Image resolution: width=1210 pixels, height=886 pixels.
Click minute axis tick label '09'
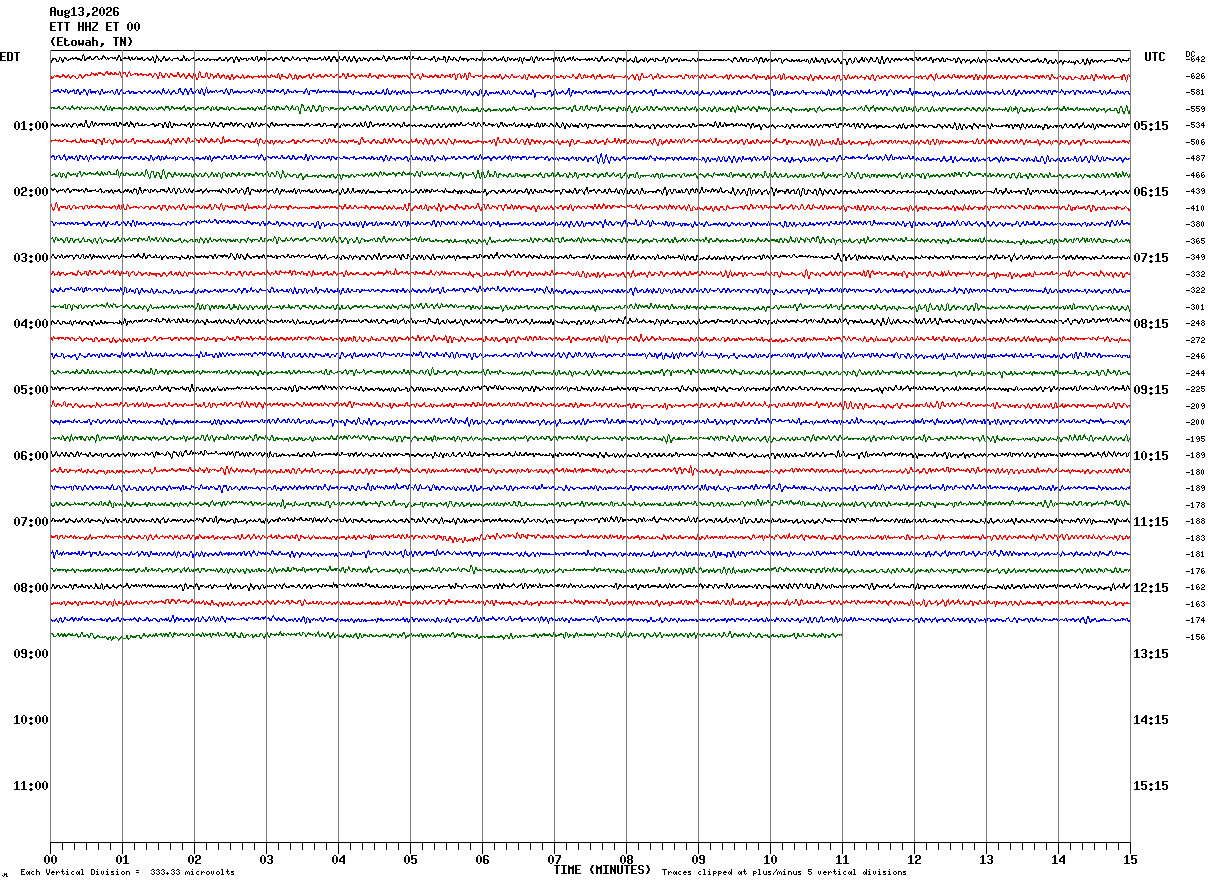[x=698, y=859]
